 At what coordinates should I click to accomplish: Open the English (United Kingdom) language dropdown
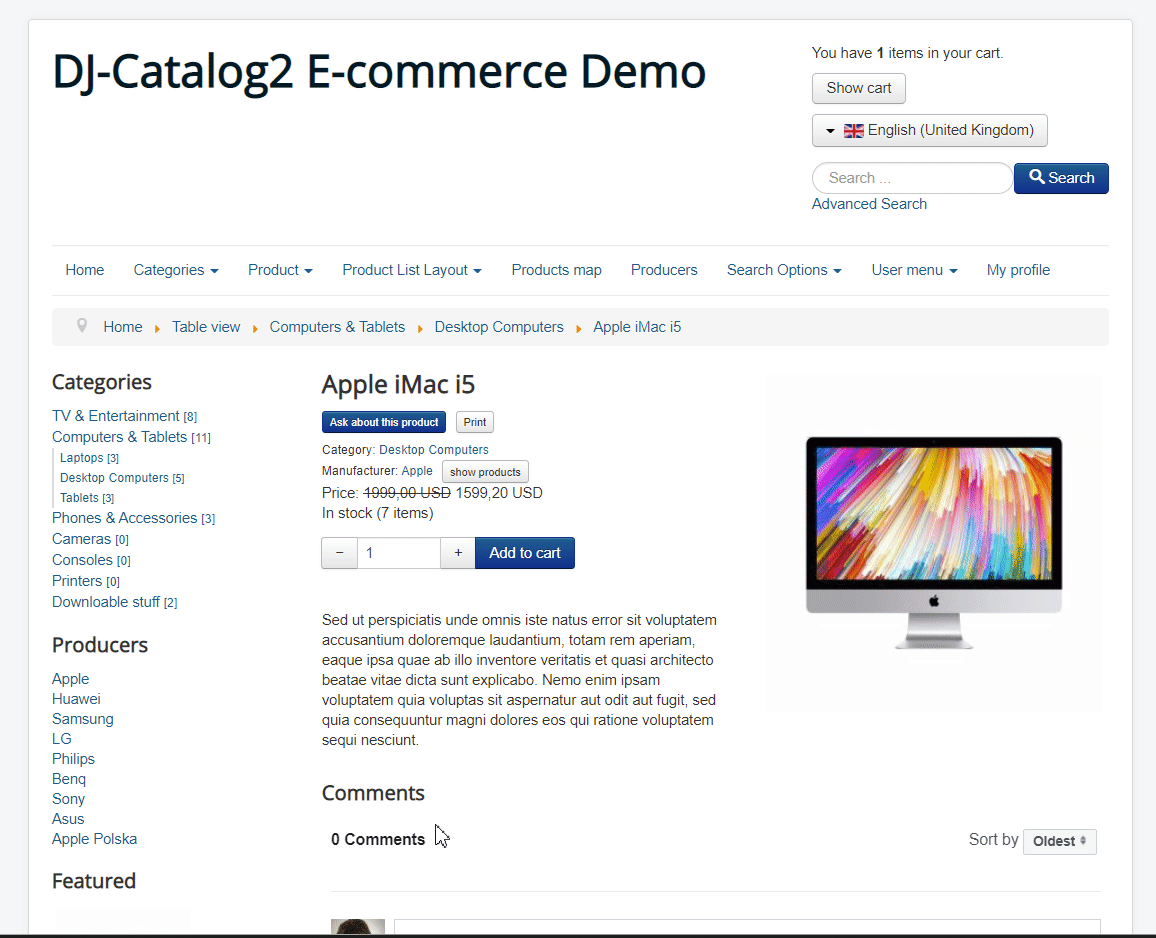pyautogui.click(x=929, y=131)
